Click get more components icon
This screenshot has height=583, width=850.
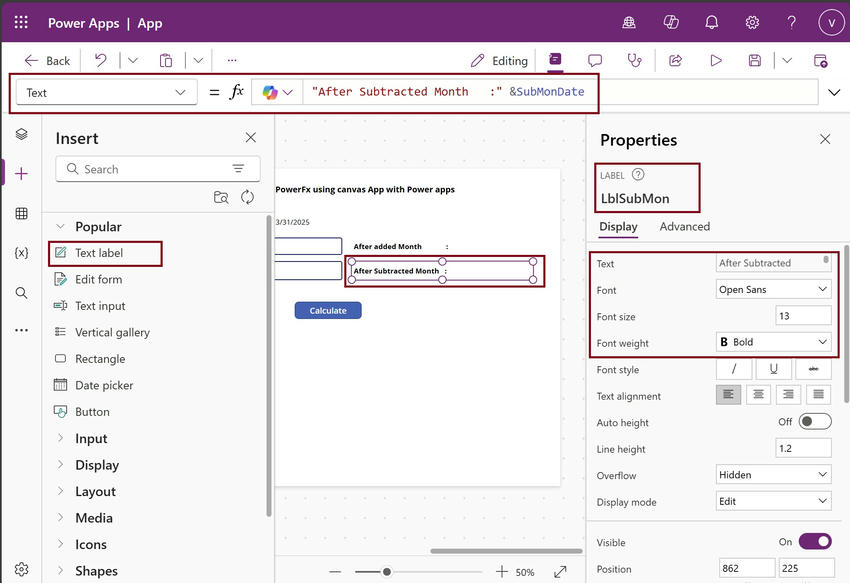click(x=221, y=197)
